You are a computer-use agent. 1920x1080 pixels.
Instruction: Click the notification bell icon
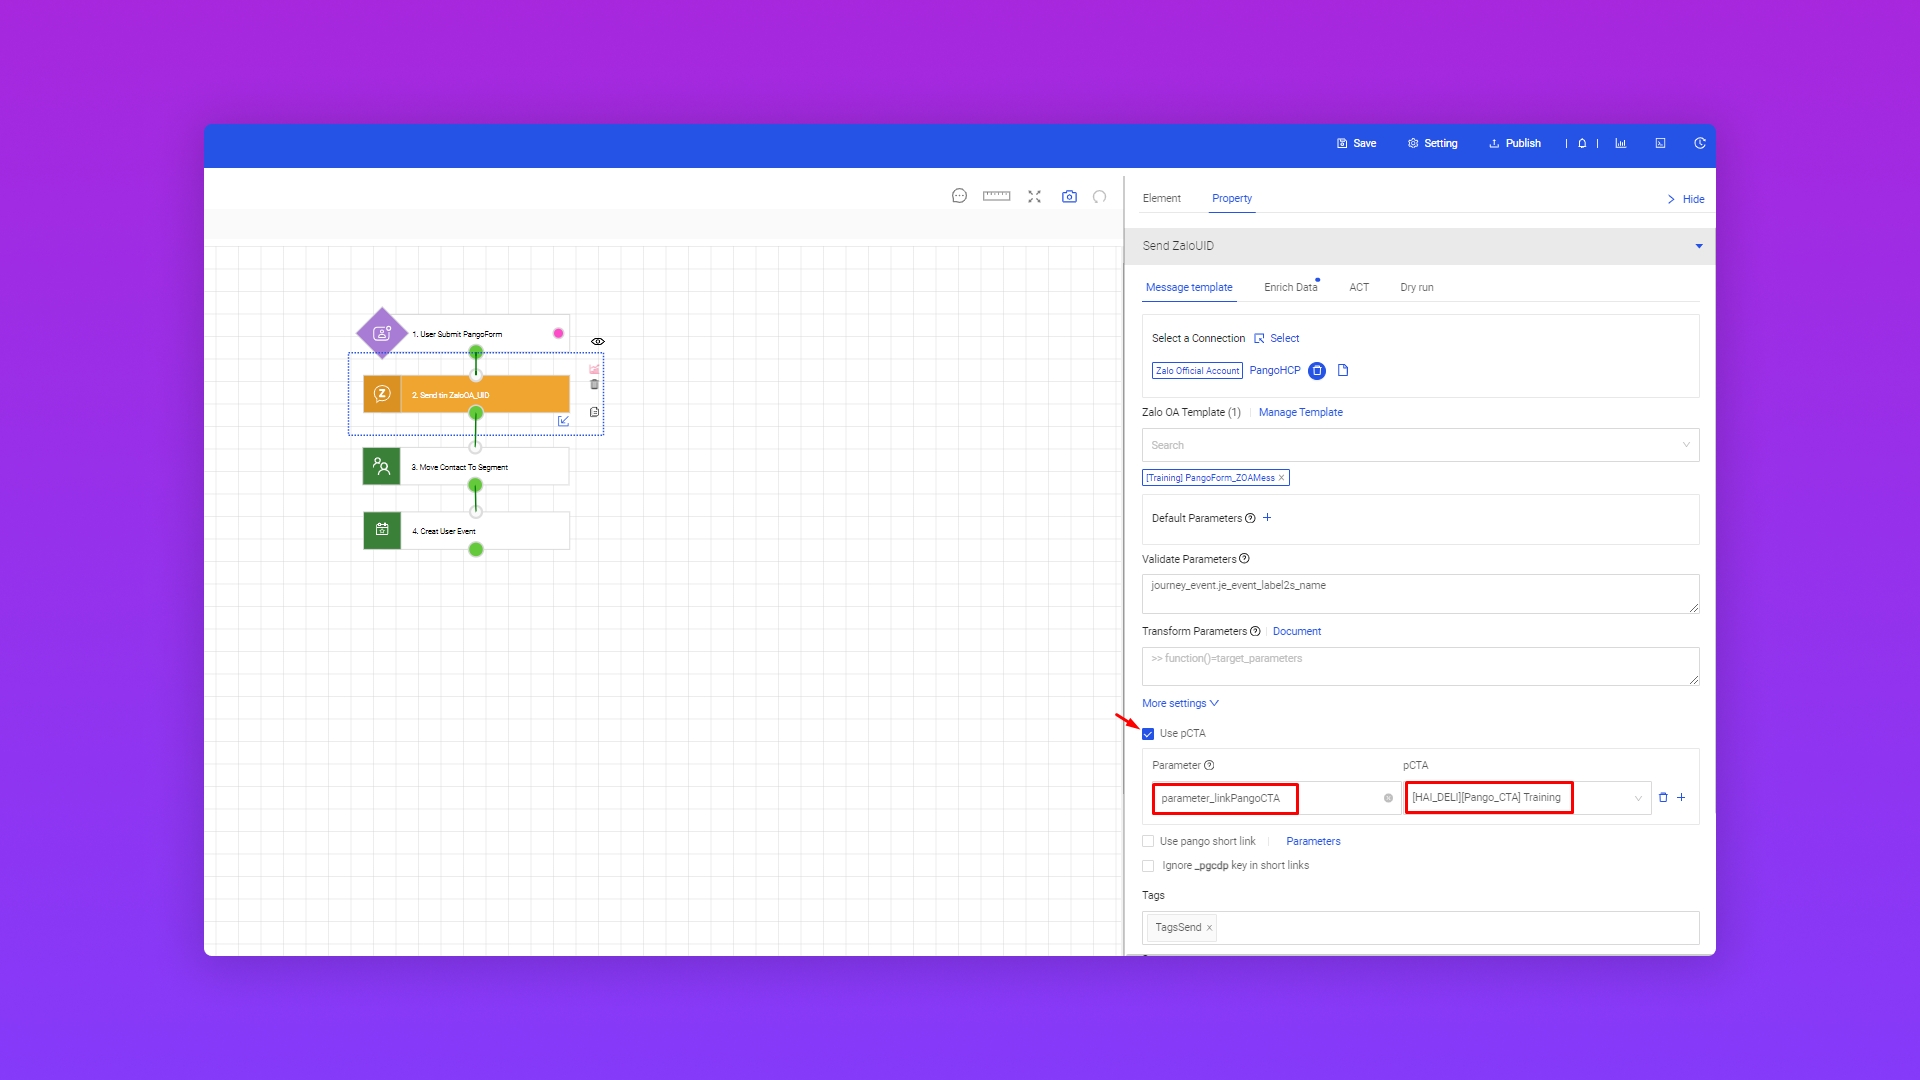point(1582,144)
